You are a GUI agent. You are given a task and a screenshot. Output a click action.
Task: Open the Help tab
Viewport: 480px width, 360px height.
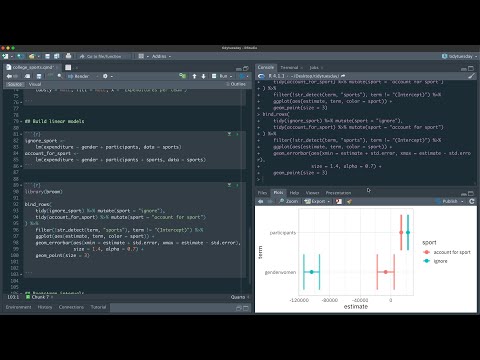294,193
